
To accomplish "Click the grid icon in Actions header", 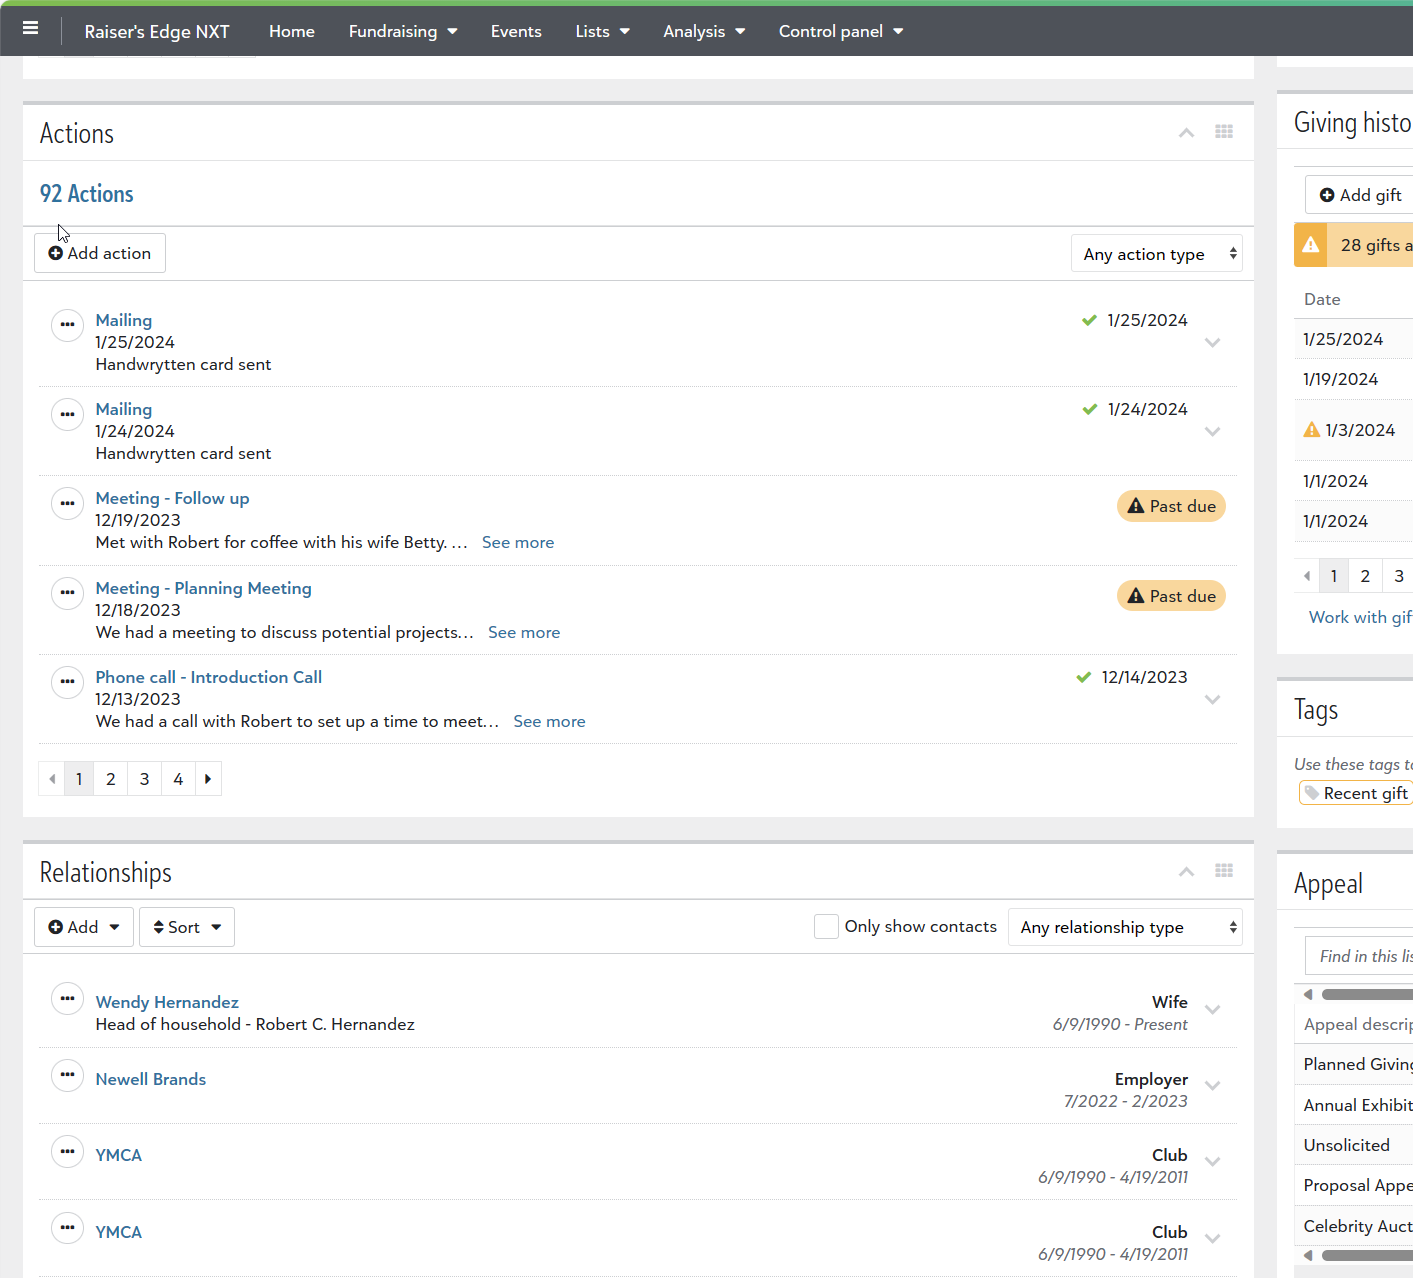I will [x=1223, y=132].
